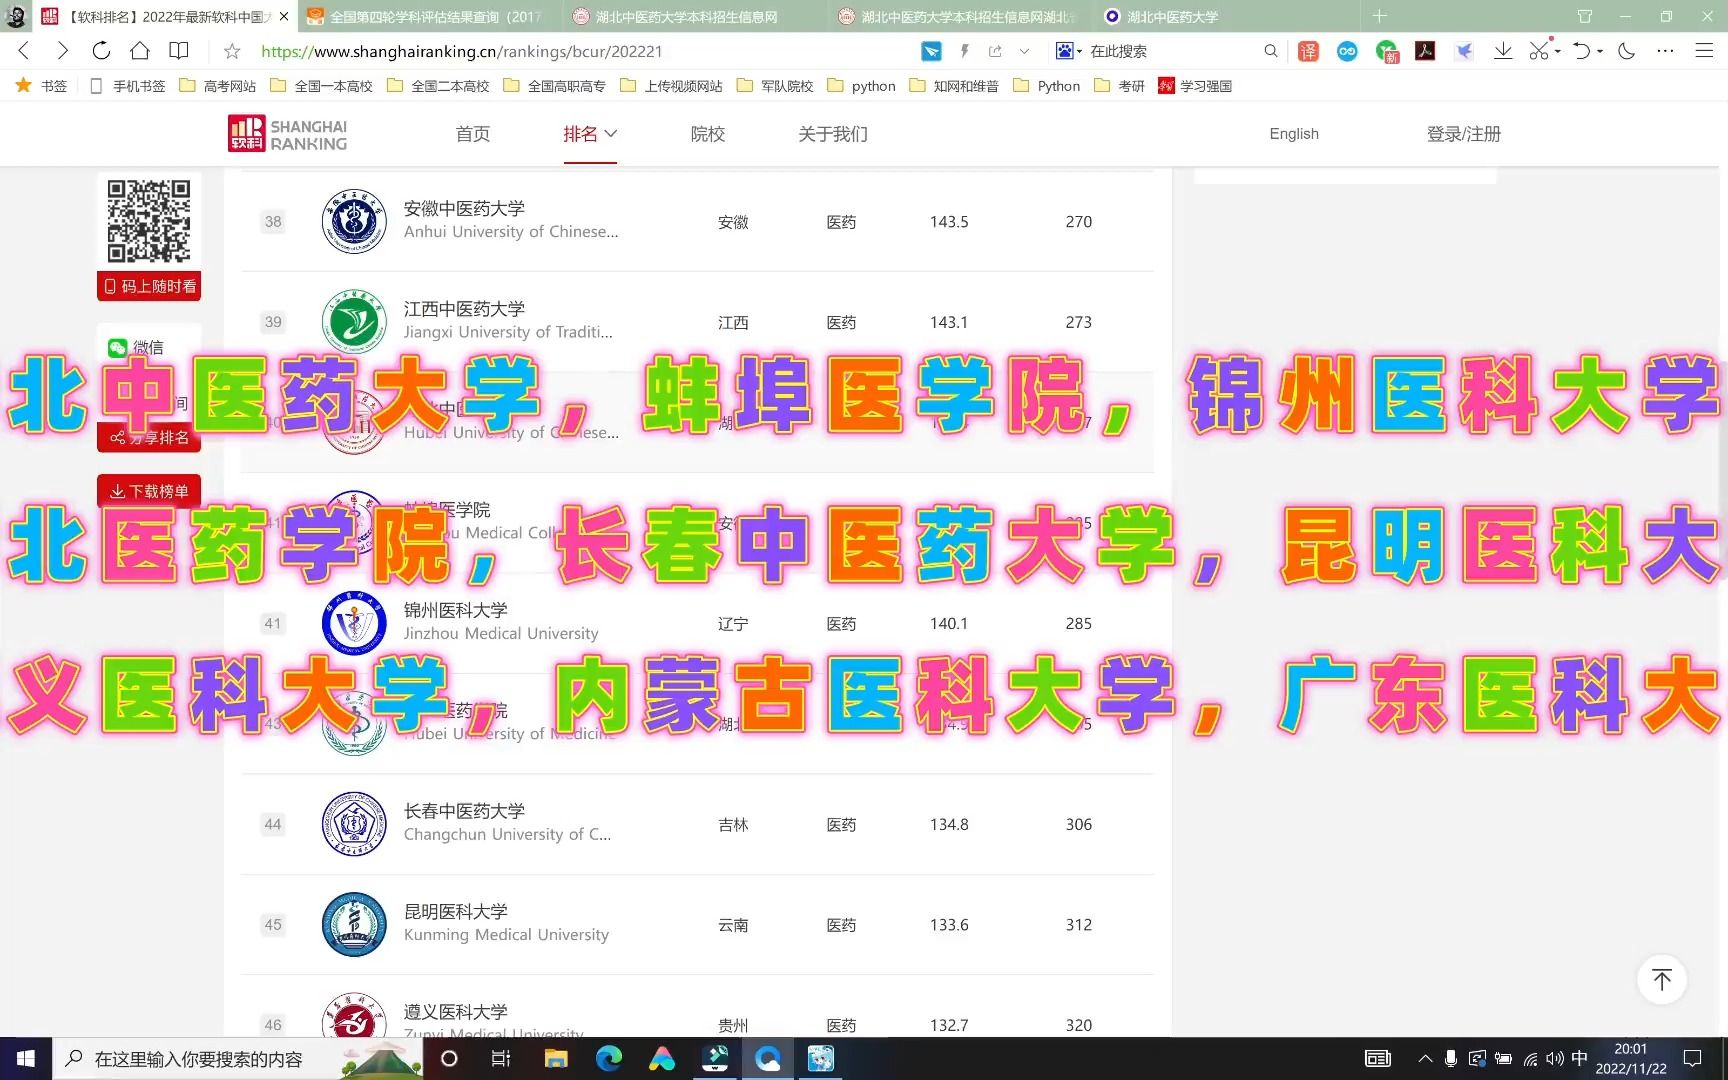
Task: Open the blue bird extension icon
Action: 1464,51
